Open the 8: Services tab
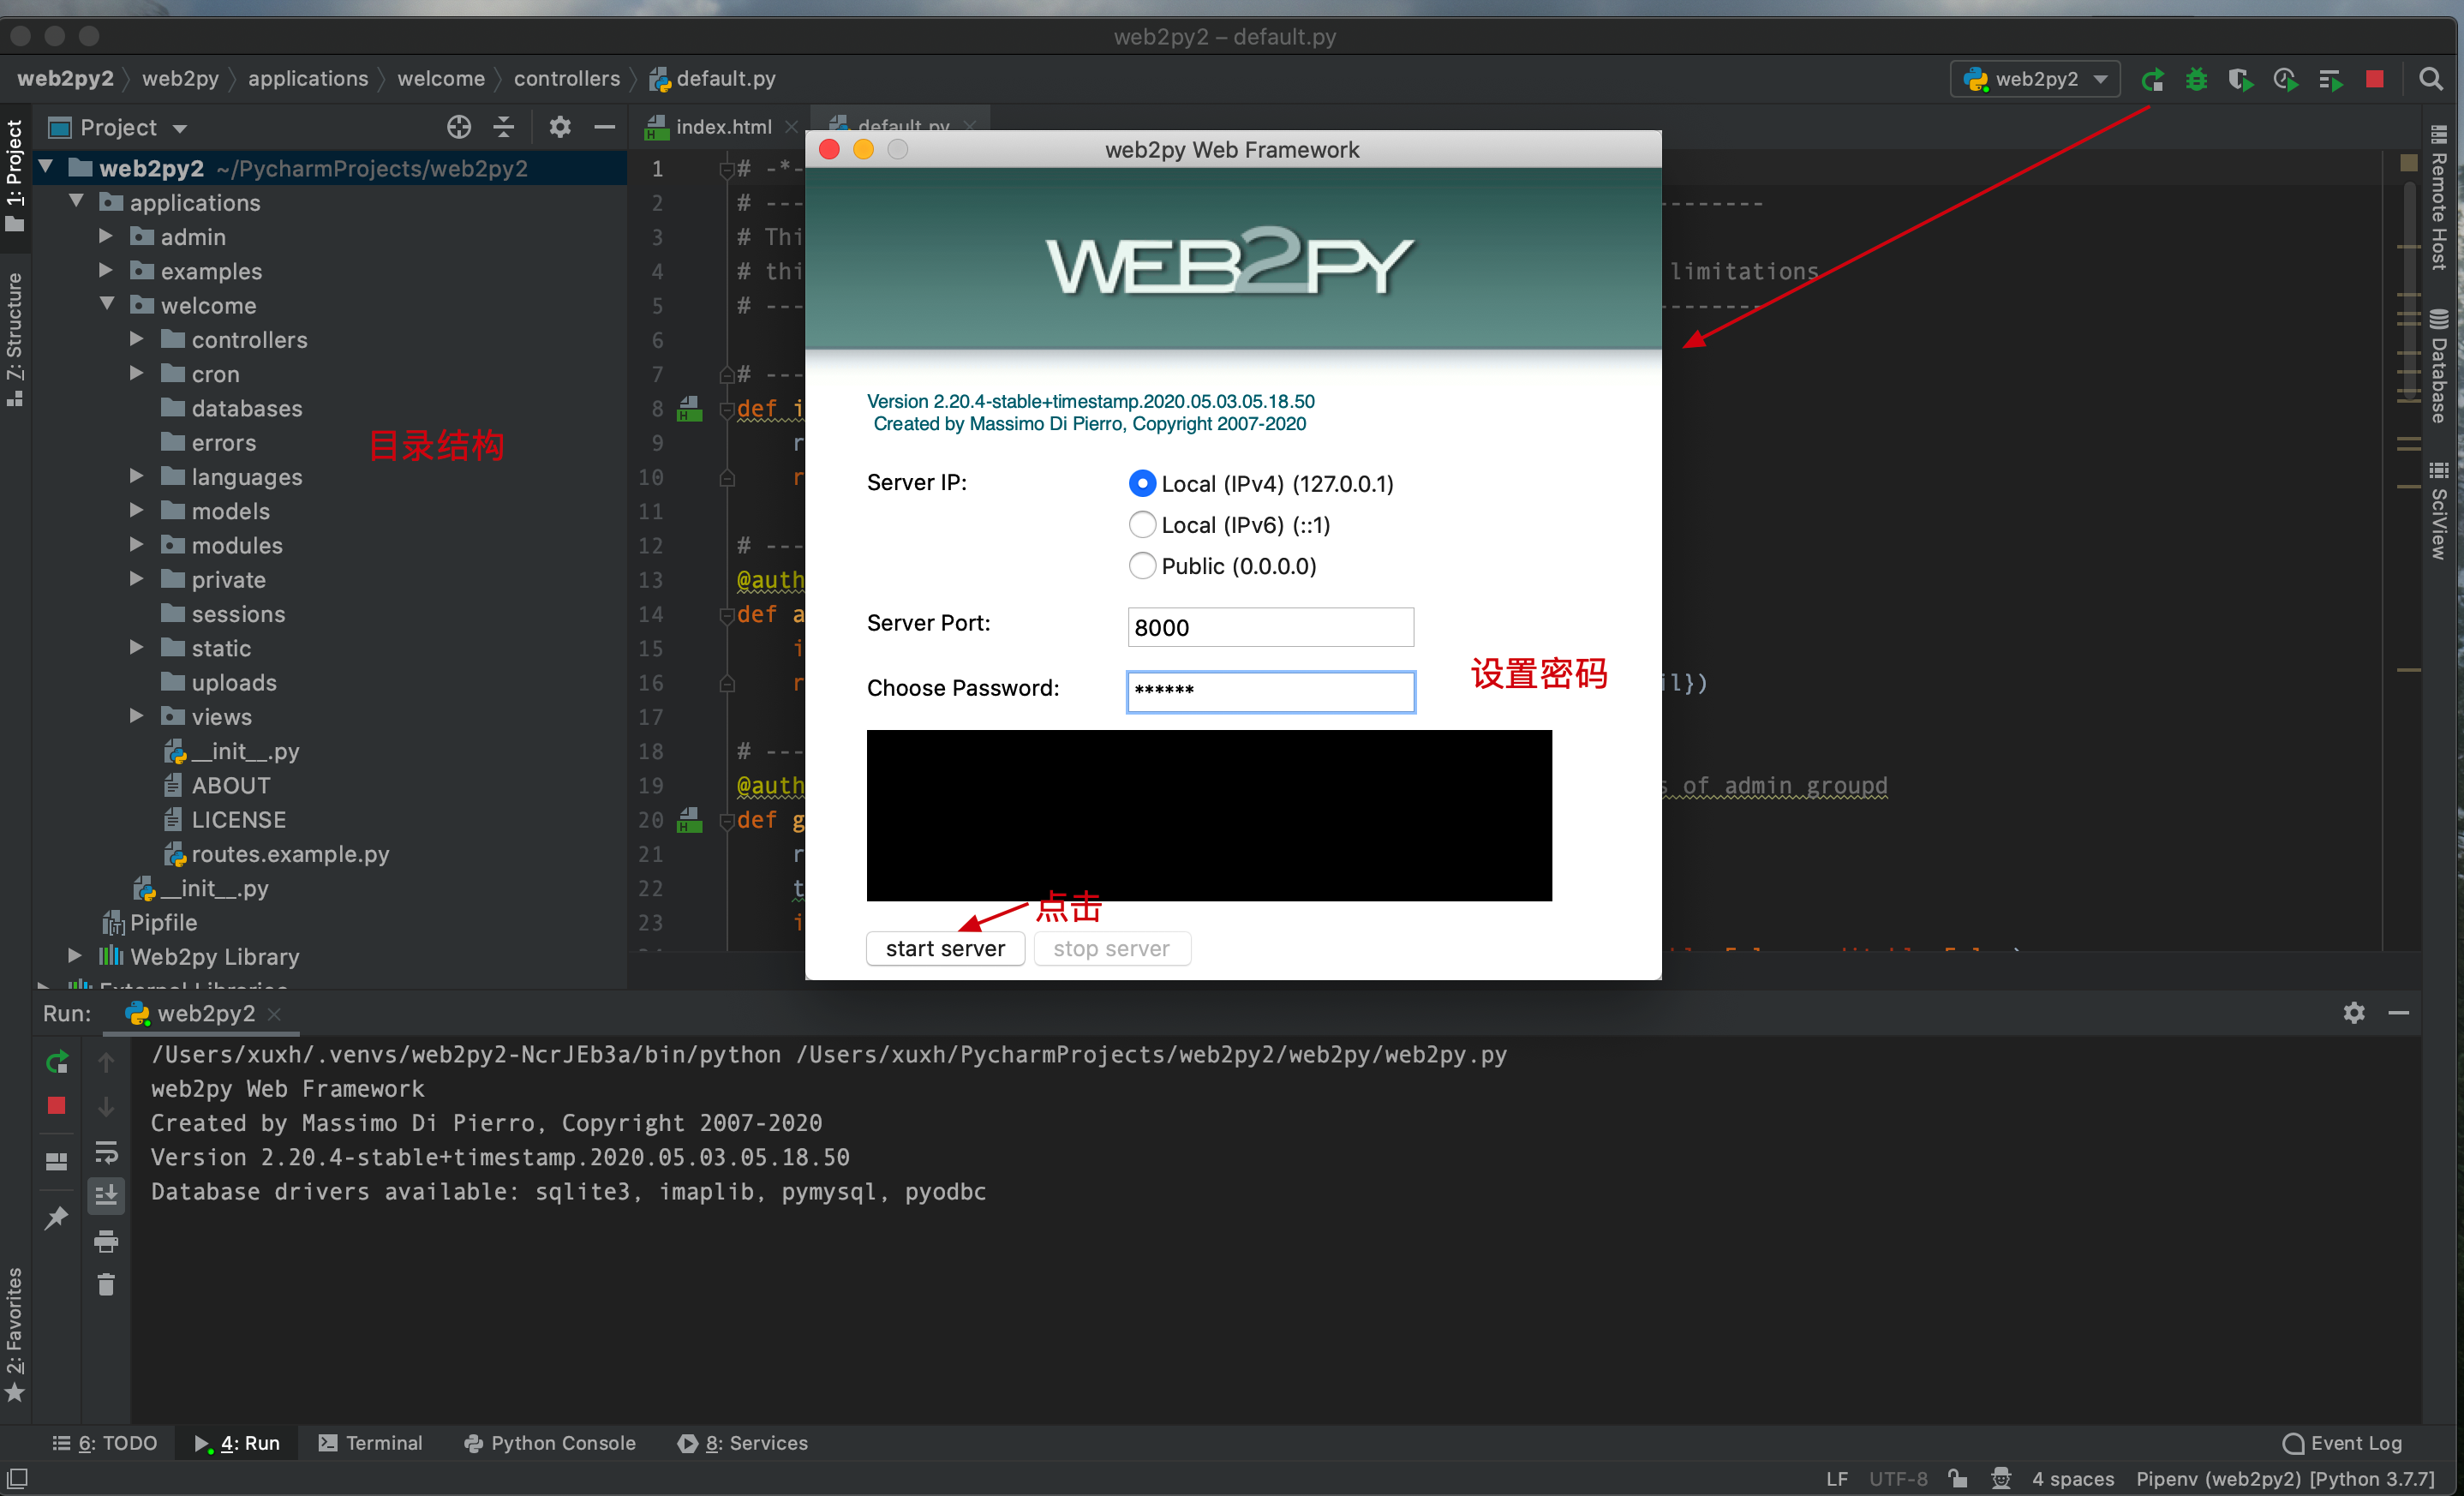This screenshot has width=2464, height=1496. 743,1443
